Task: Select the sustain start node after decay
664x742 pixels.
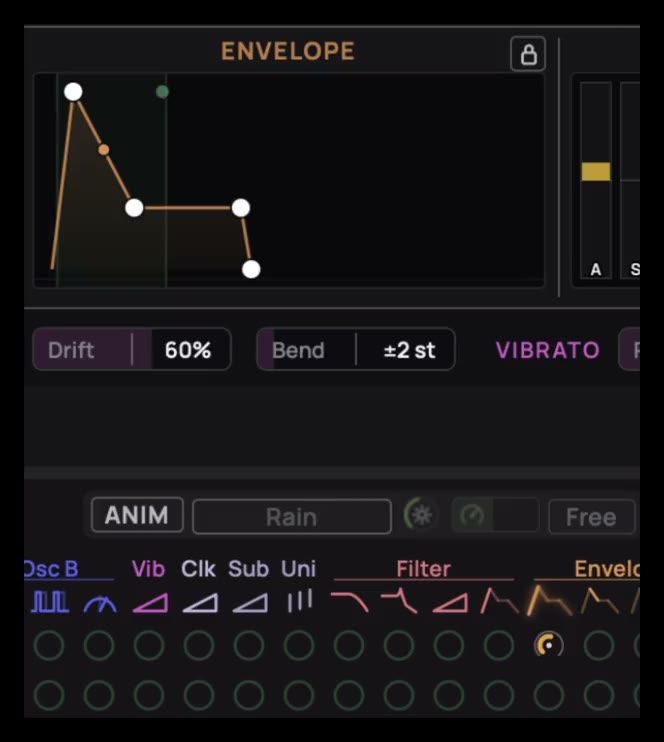Action: (134, 208)
